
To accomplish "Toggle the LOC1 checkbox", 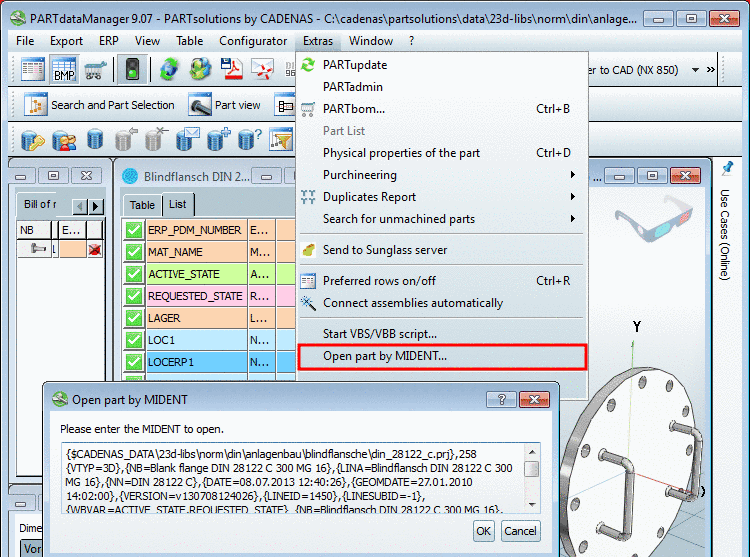I will 134,340.
